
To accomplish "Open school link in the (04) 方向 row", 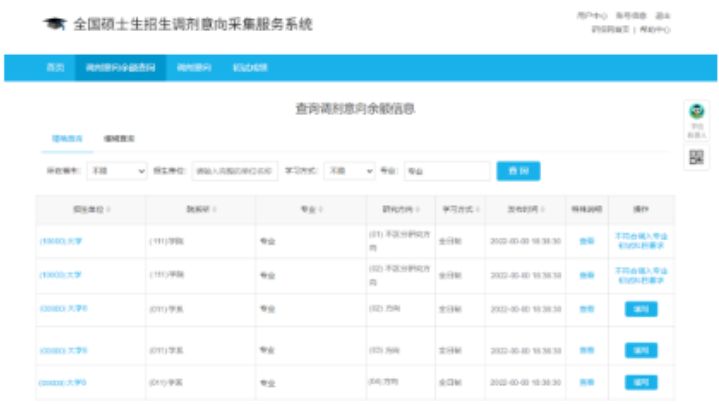I will click(62, 382).
